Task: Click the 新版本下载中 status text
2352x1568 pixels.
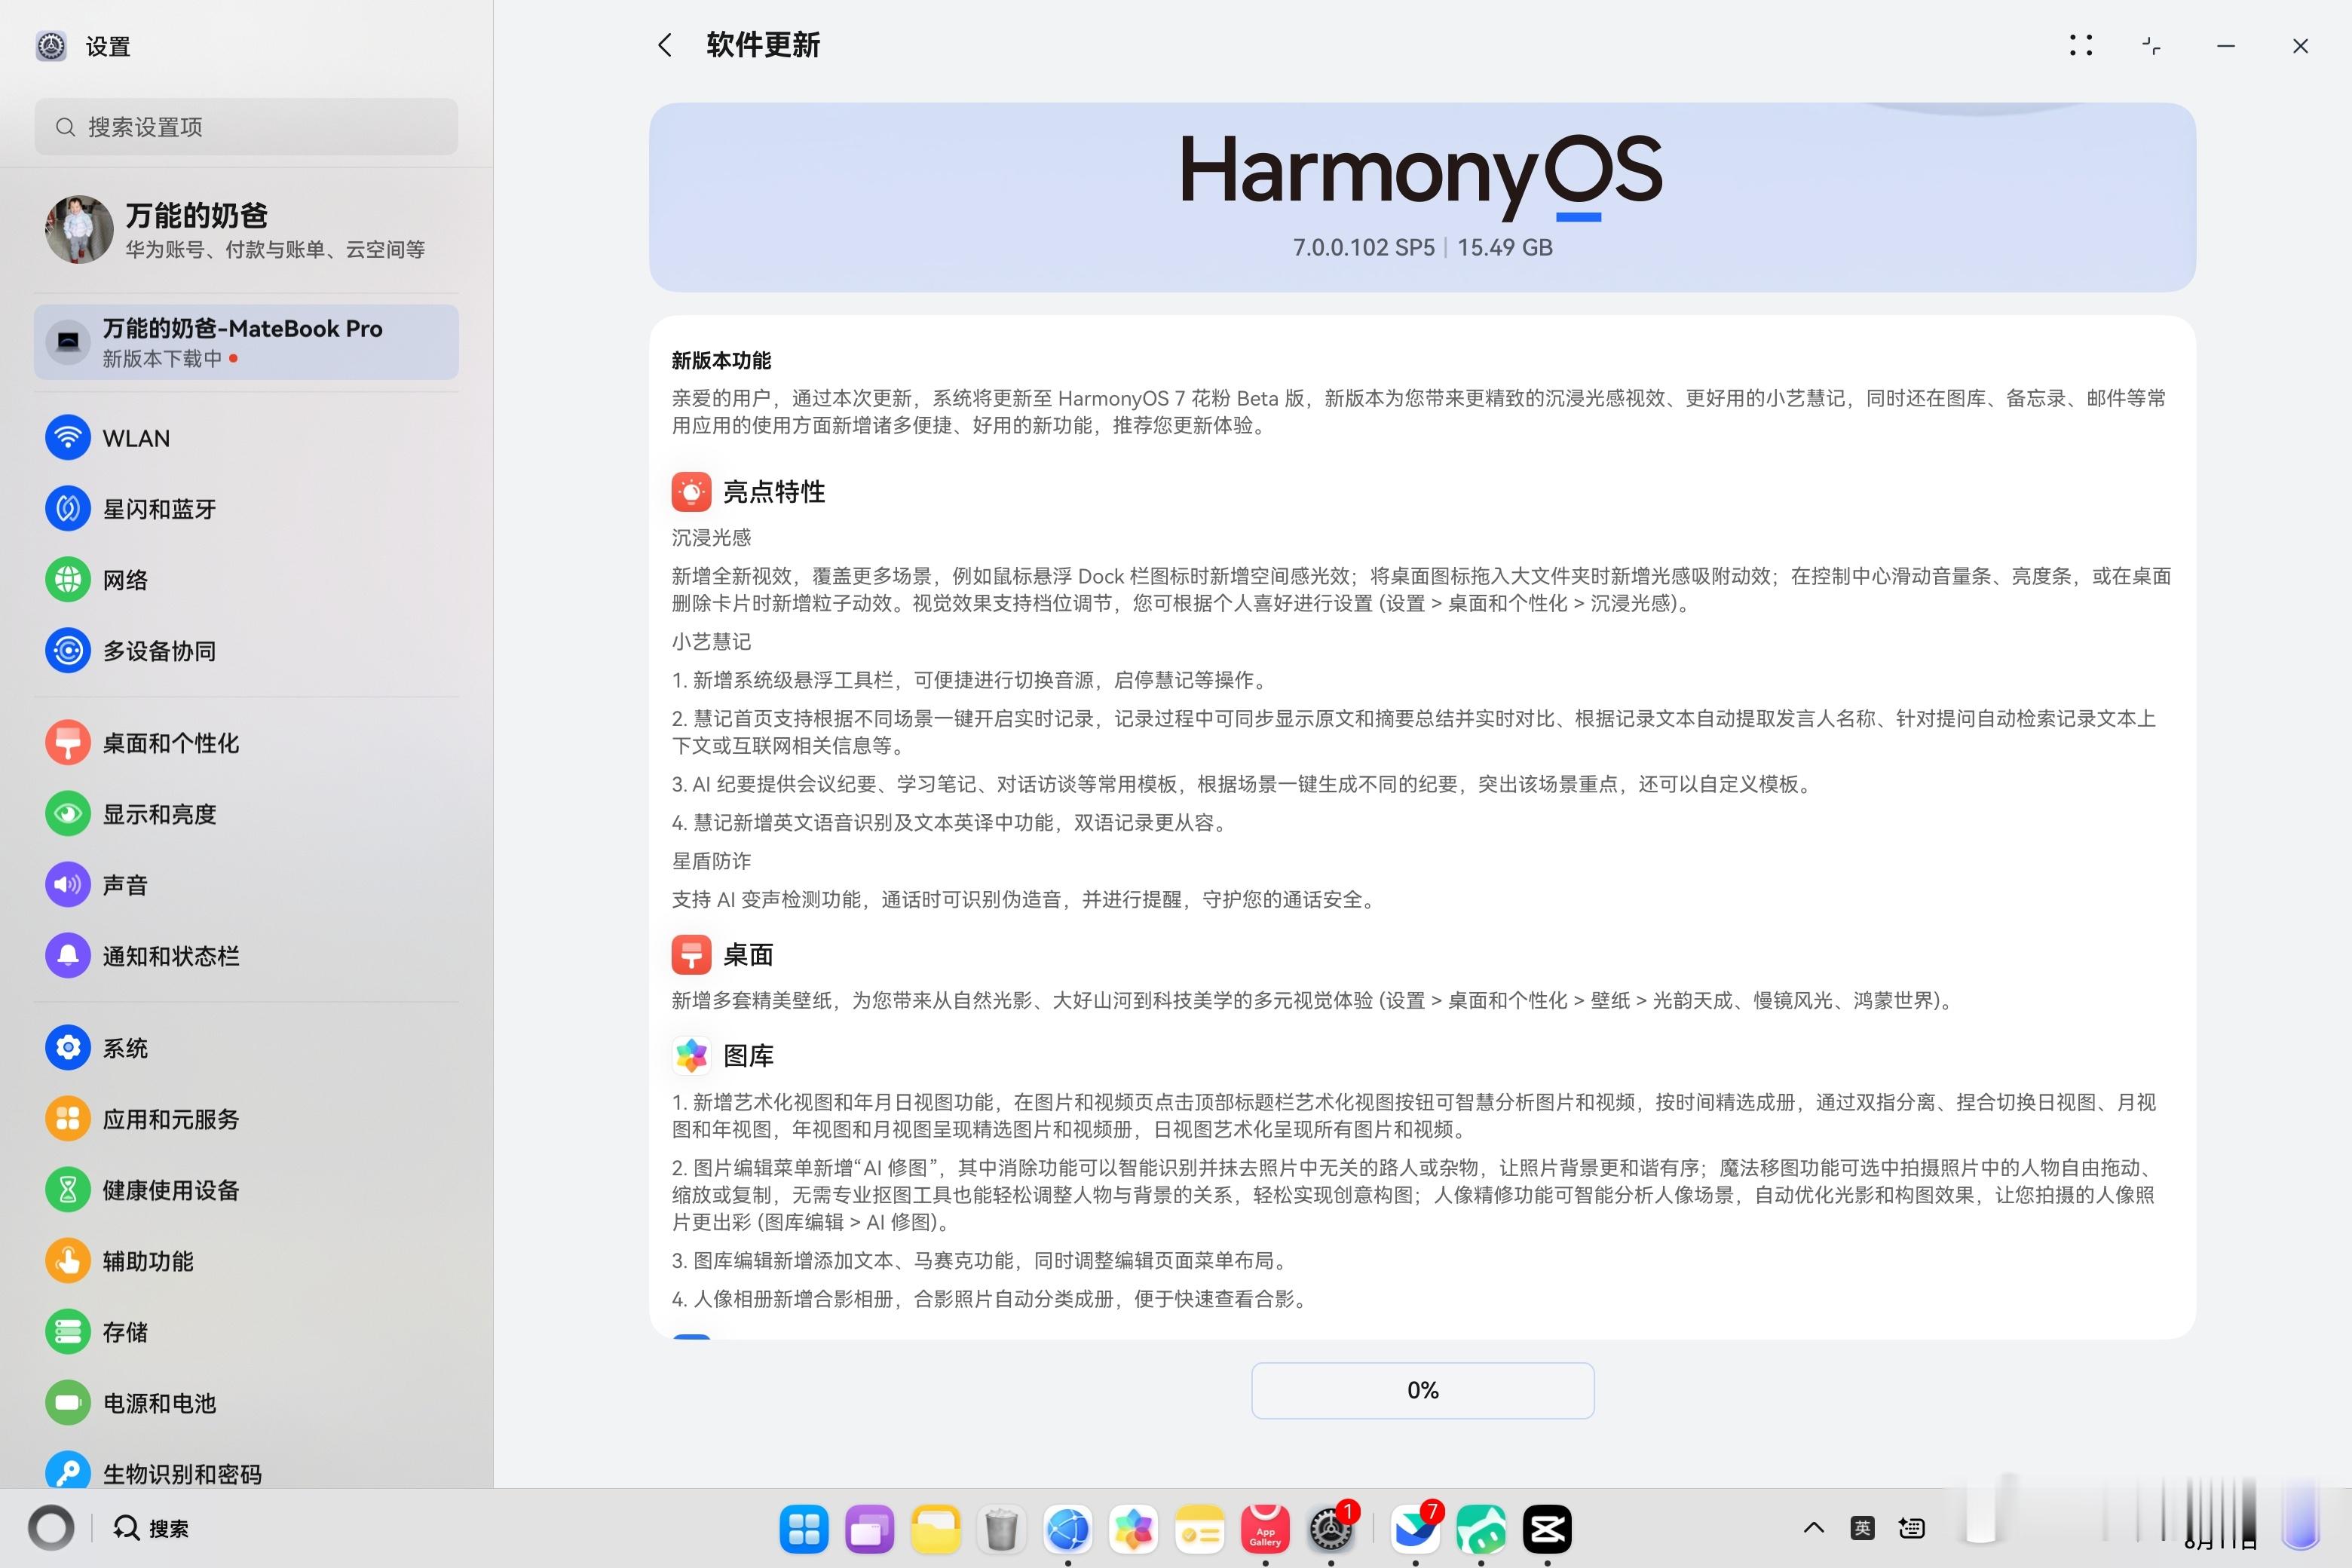Action: 162,358
